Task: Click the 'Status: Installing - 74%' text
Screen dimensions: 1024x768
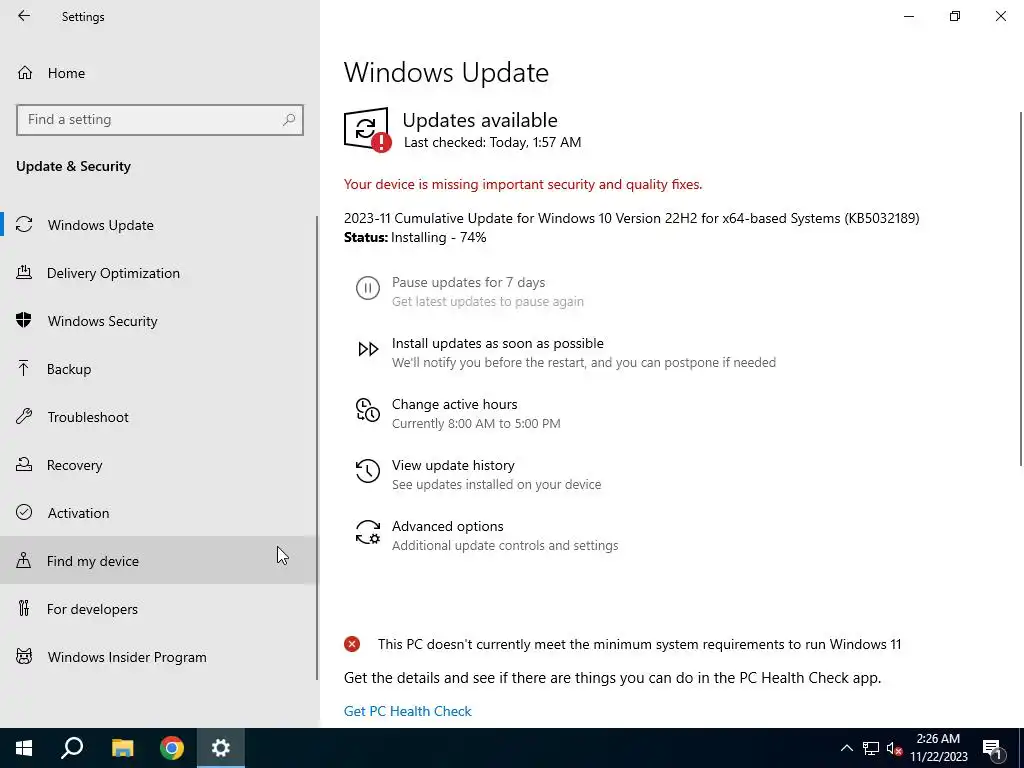Action: [415, 238]
